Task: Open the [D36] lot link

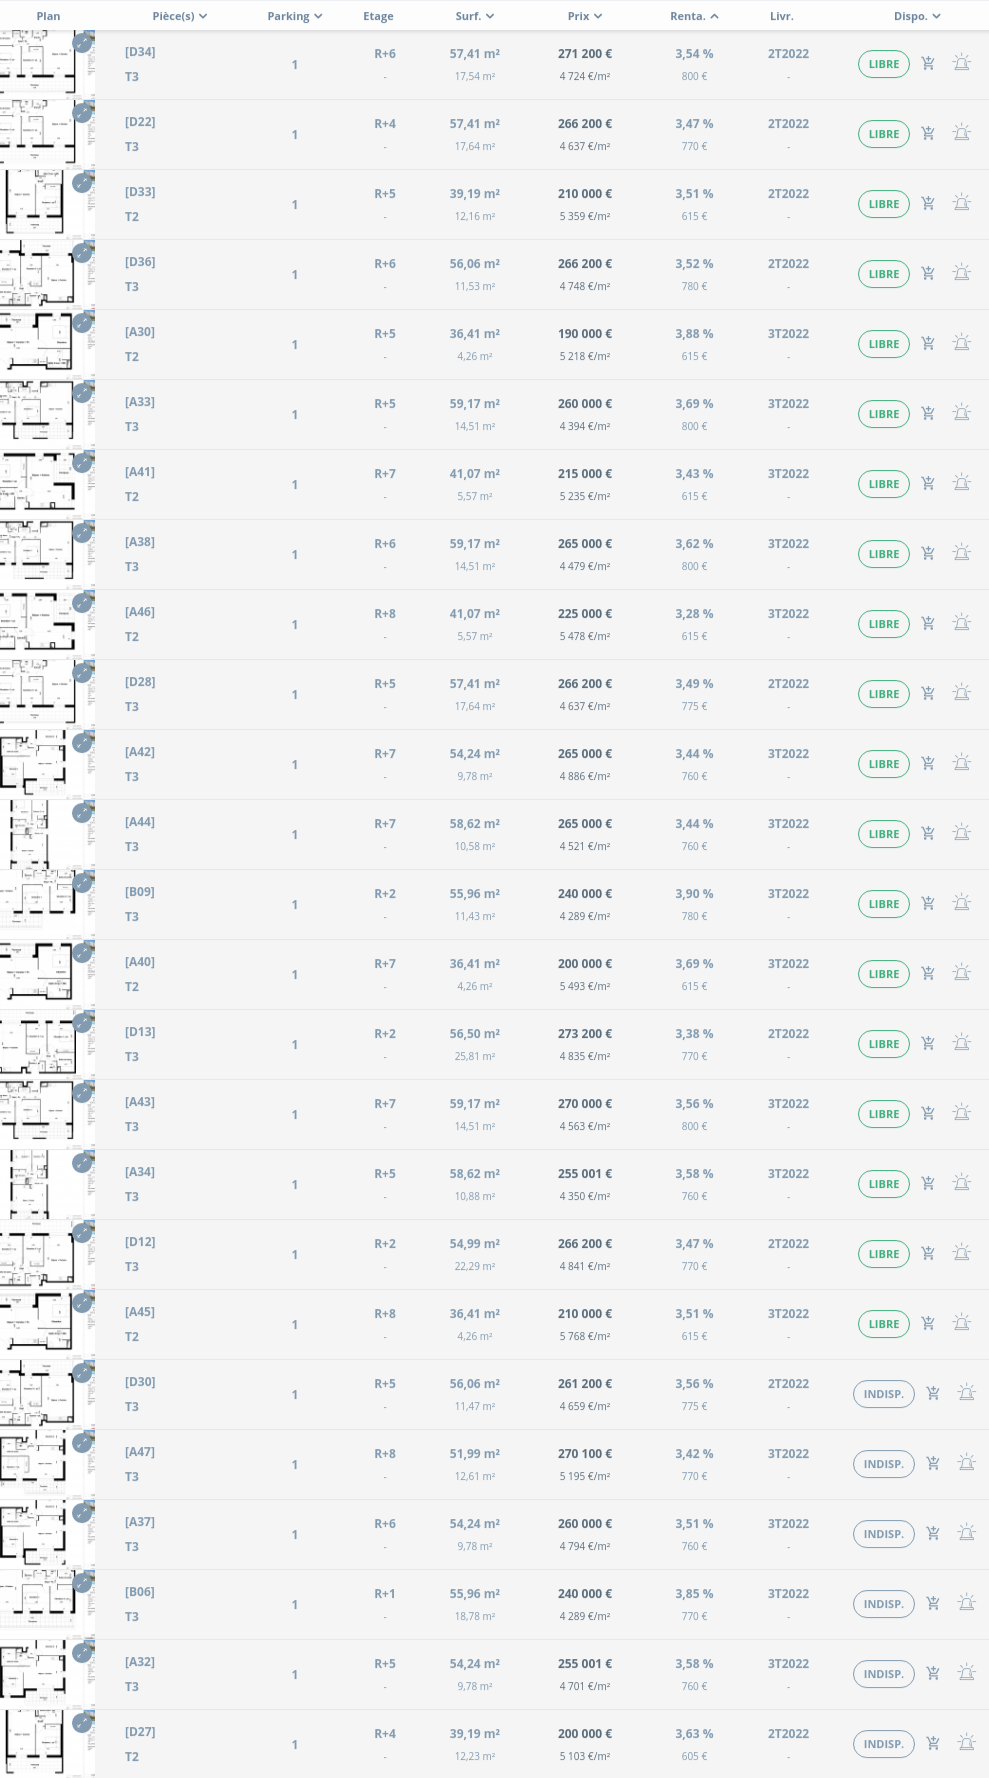Action: point(140,262)
